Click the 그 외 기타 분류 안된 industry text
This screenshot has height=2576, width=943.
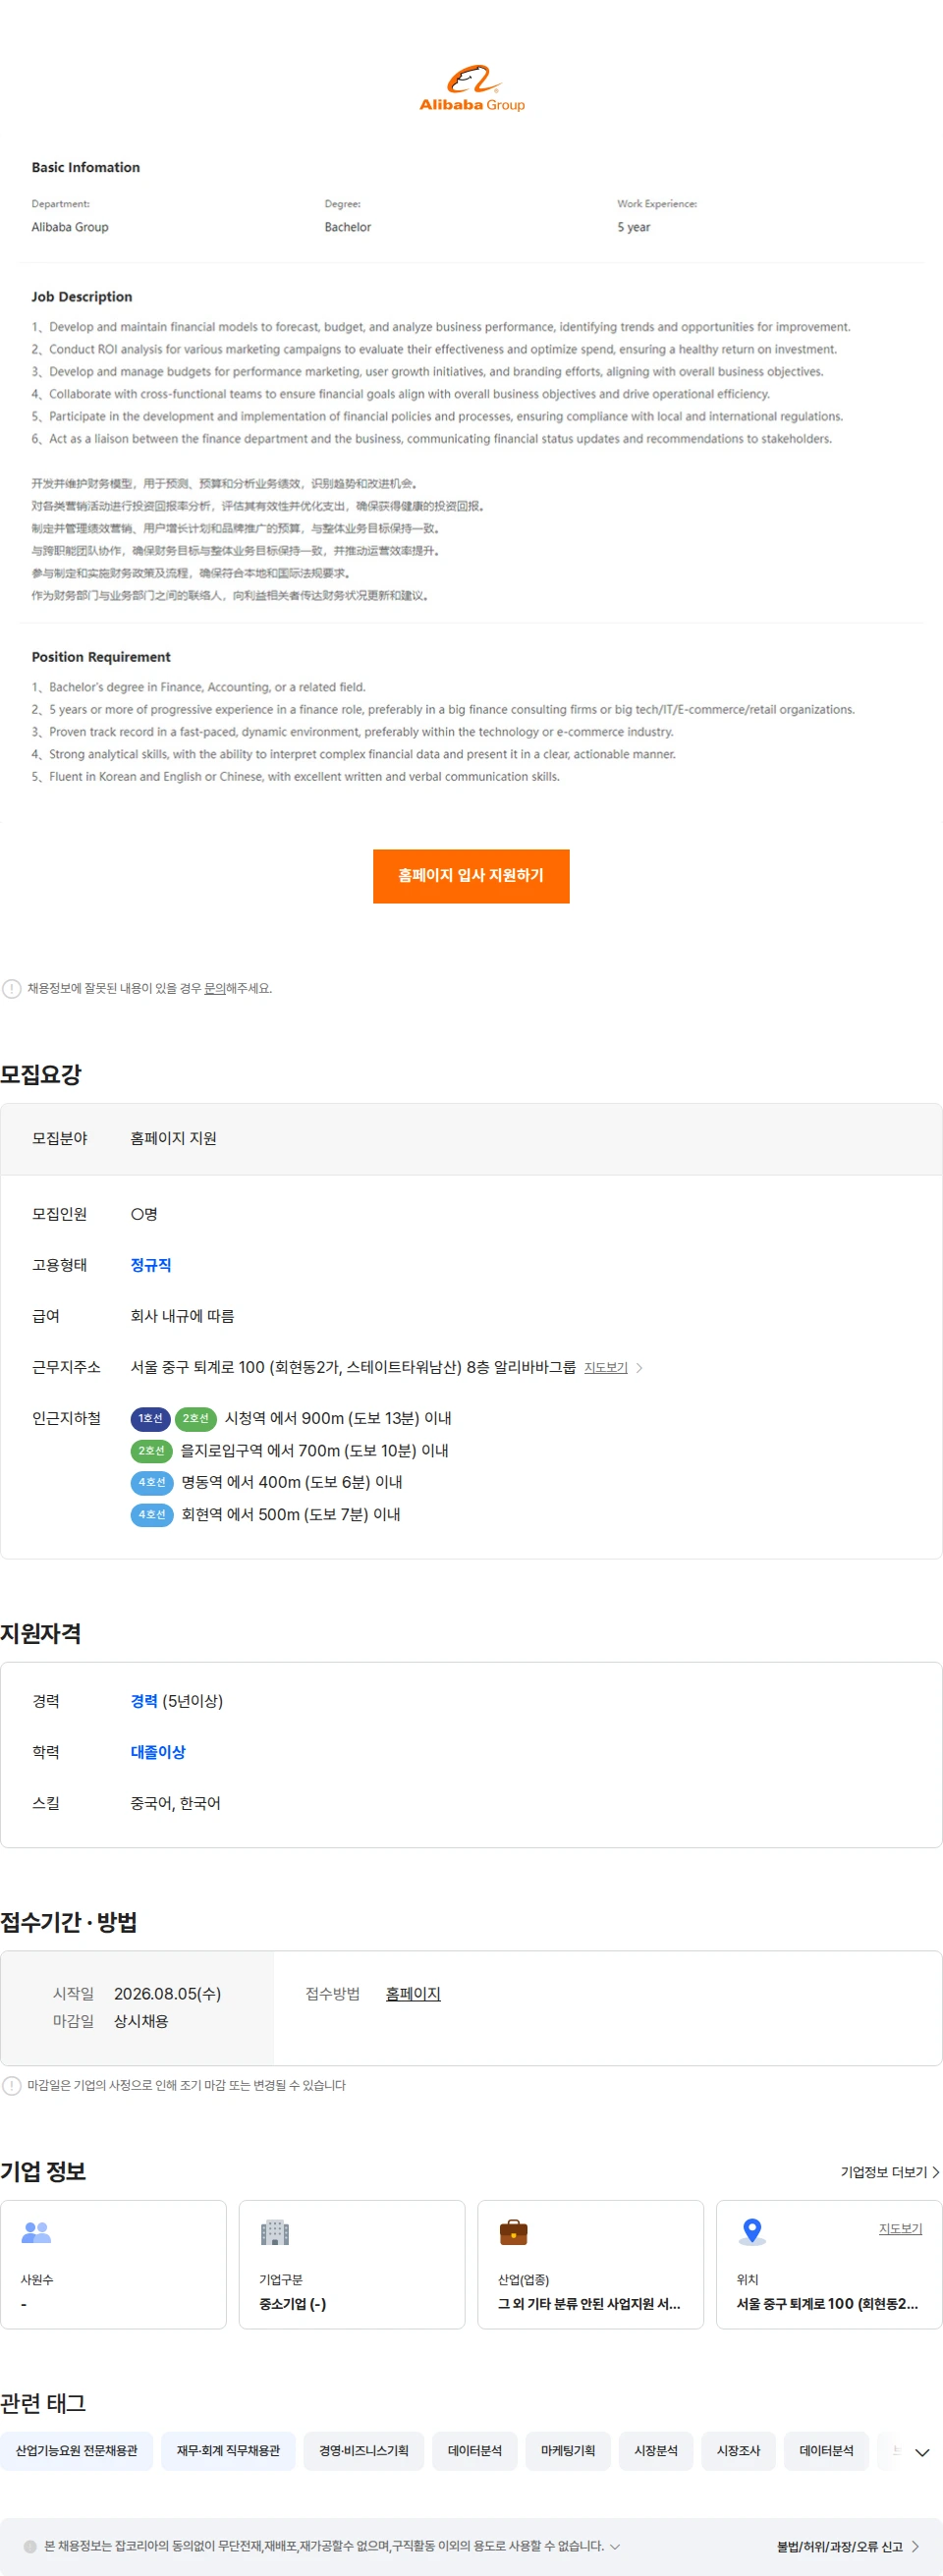pyautogui.click(x=589, y=2303)
